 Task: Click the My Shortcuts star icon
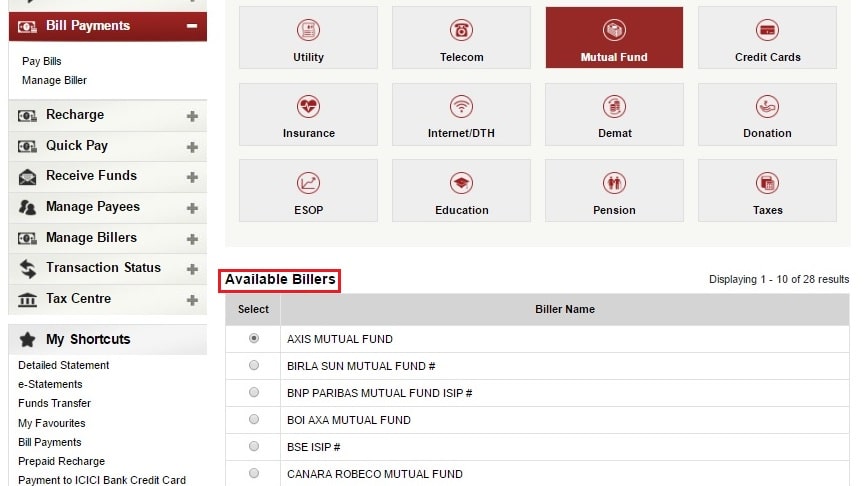(x=27, y=339)
